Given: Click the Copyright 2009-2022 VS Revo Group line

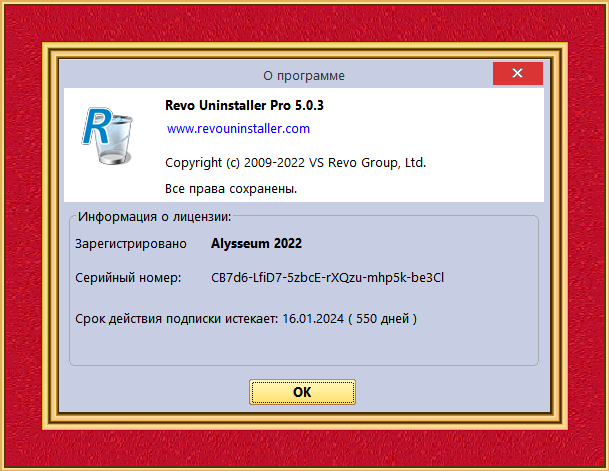Looking at the screenshot, I should tap(296, 163).
